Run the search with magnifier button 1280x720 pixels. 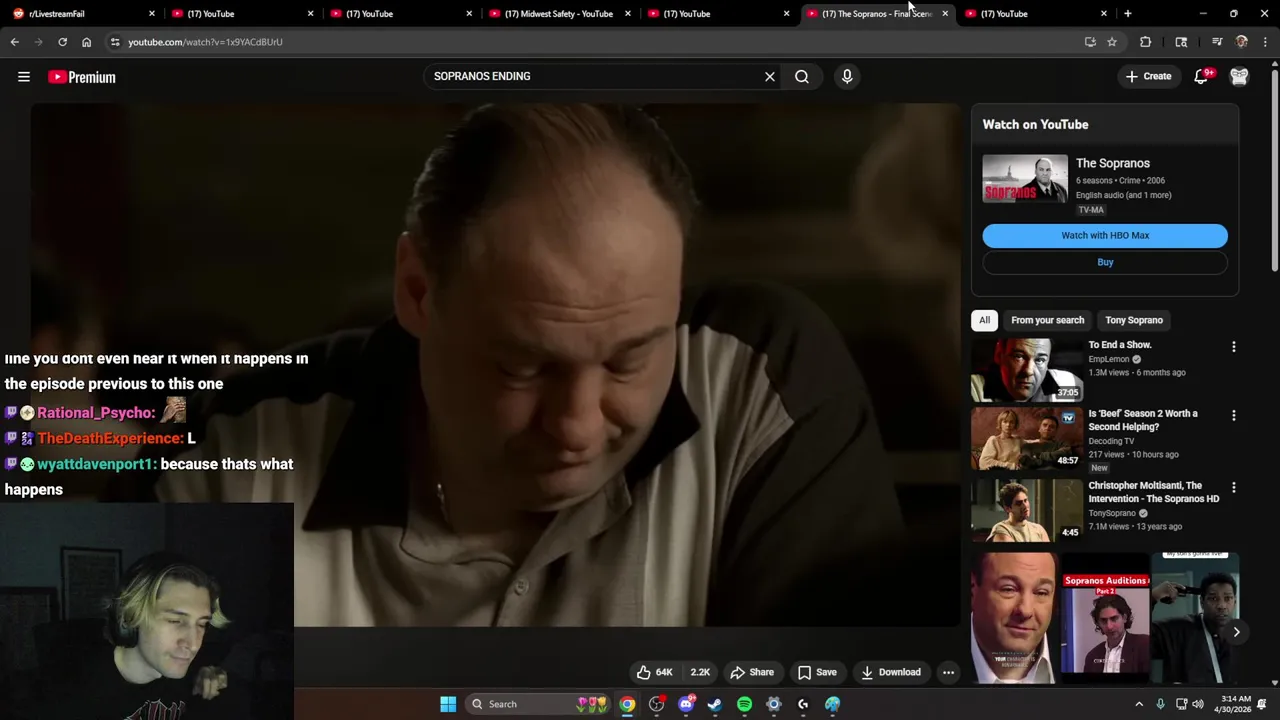click(802, 76)
